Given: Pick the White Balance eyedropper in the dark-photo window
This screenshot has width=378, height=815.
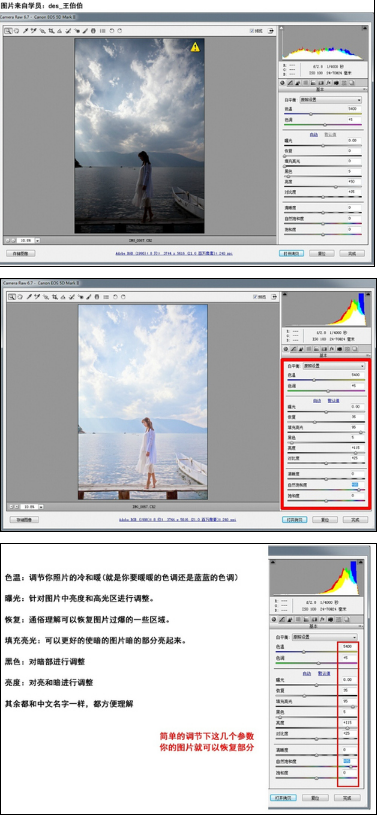Looking at the screenshot, I should (x=25, y=31).
